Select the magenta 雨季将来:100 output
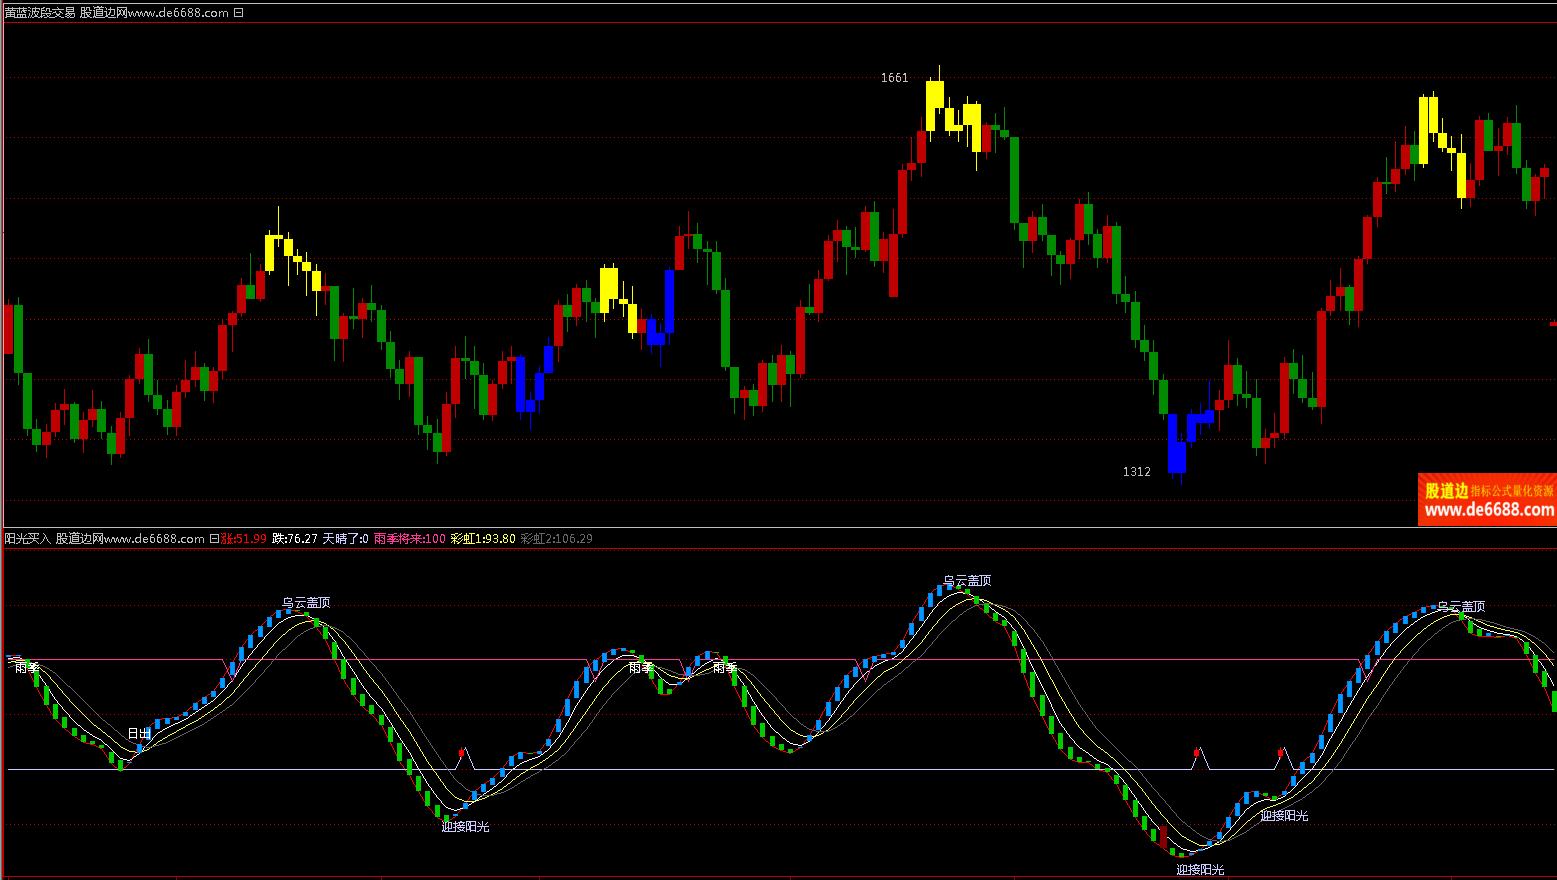The image size is (1557, 880). tap(410, 539)
